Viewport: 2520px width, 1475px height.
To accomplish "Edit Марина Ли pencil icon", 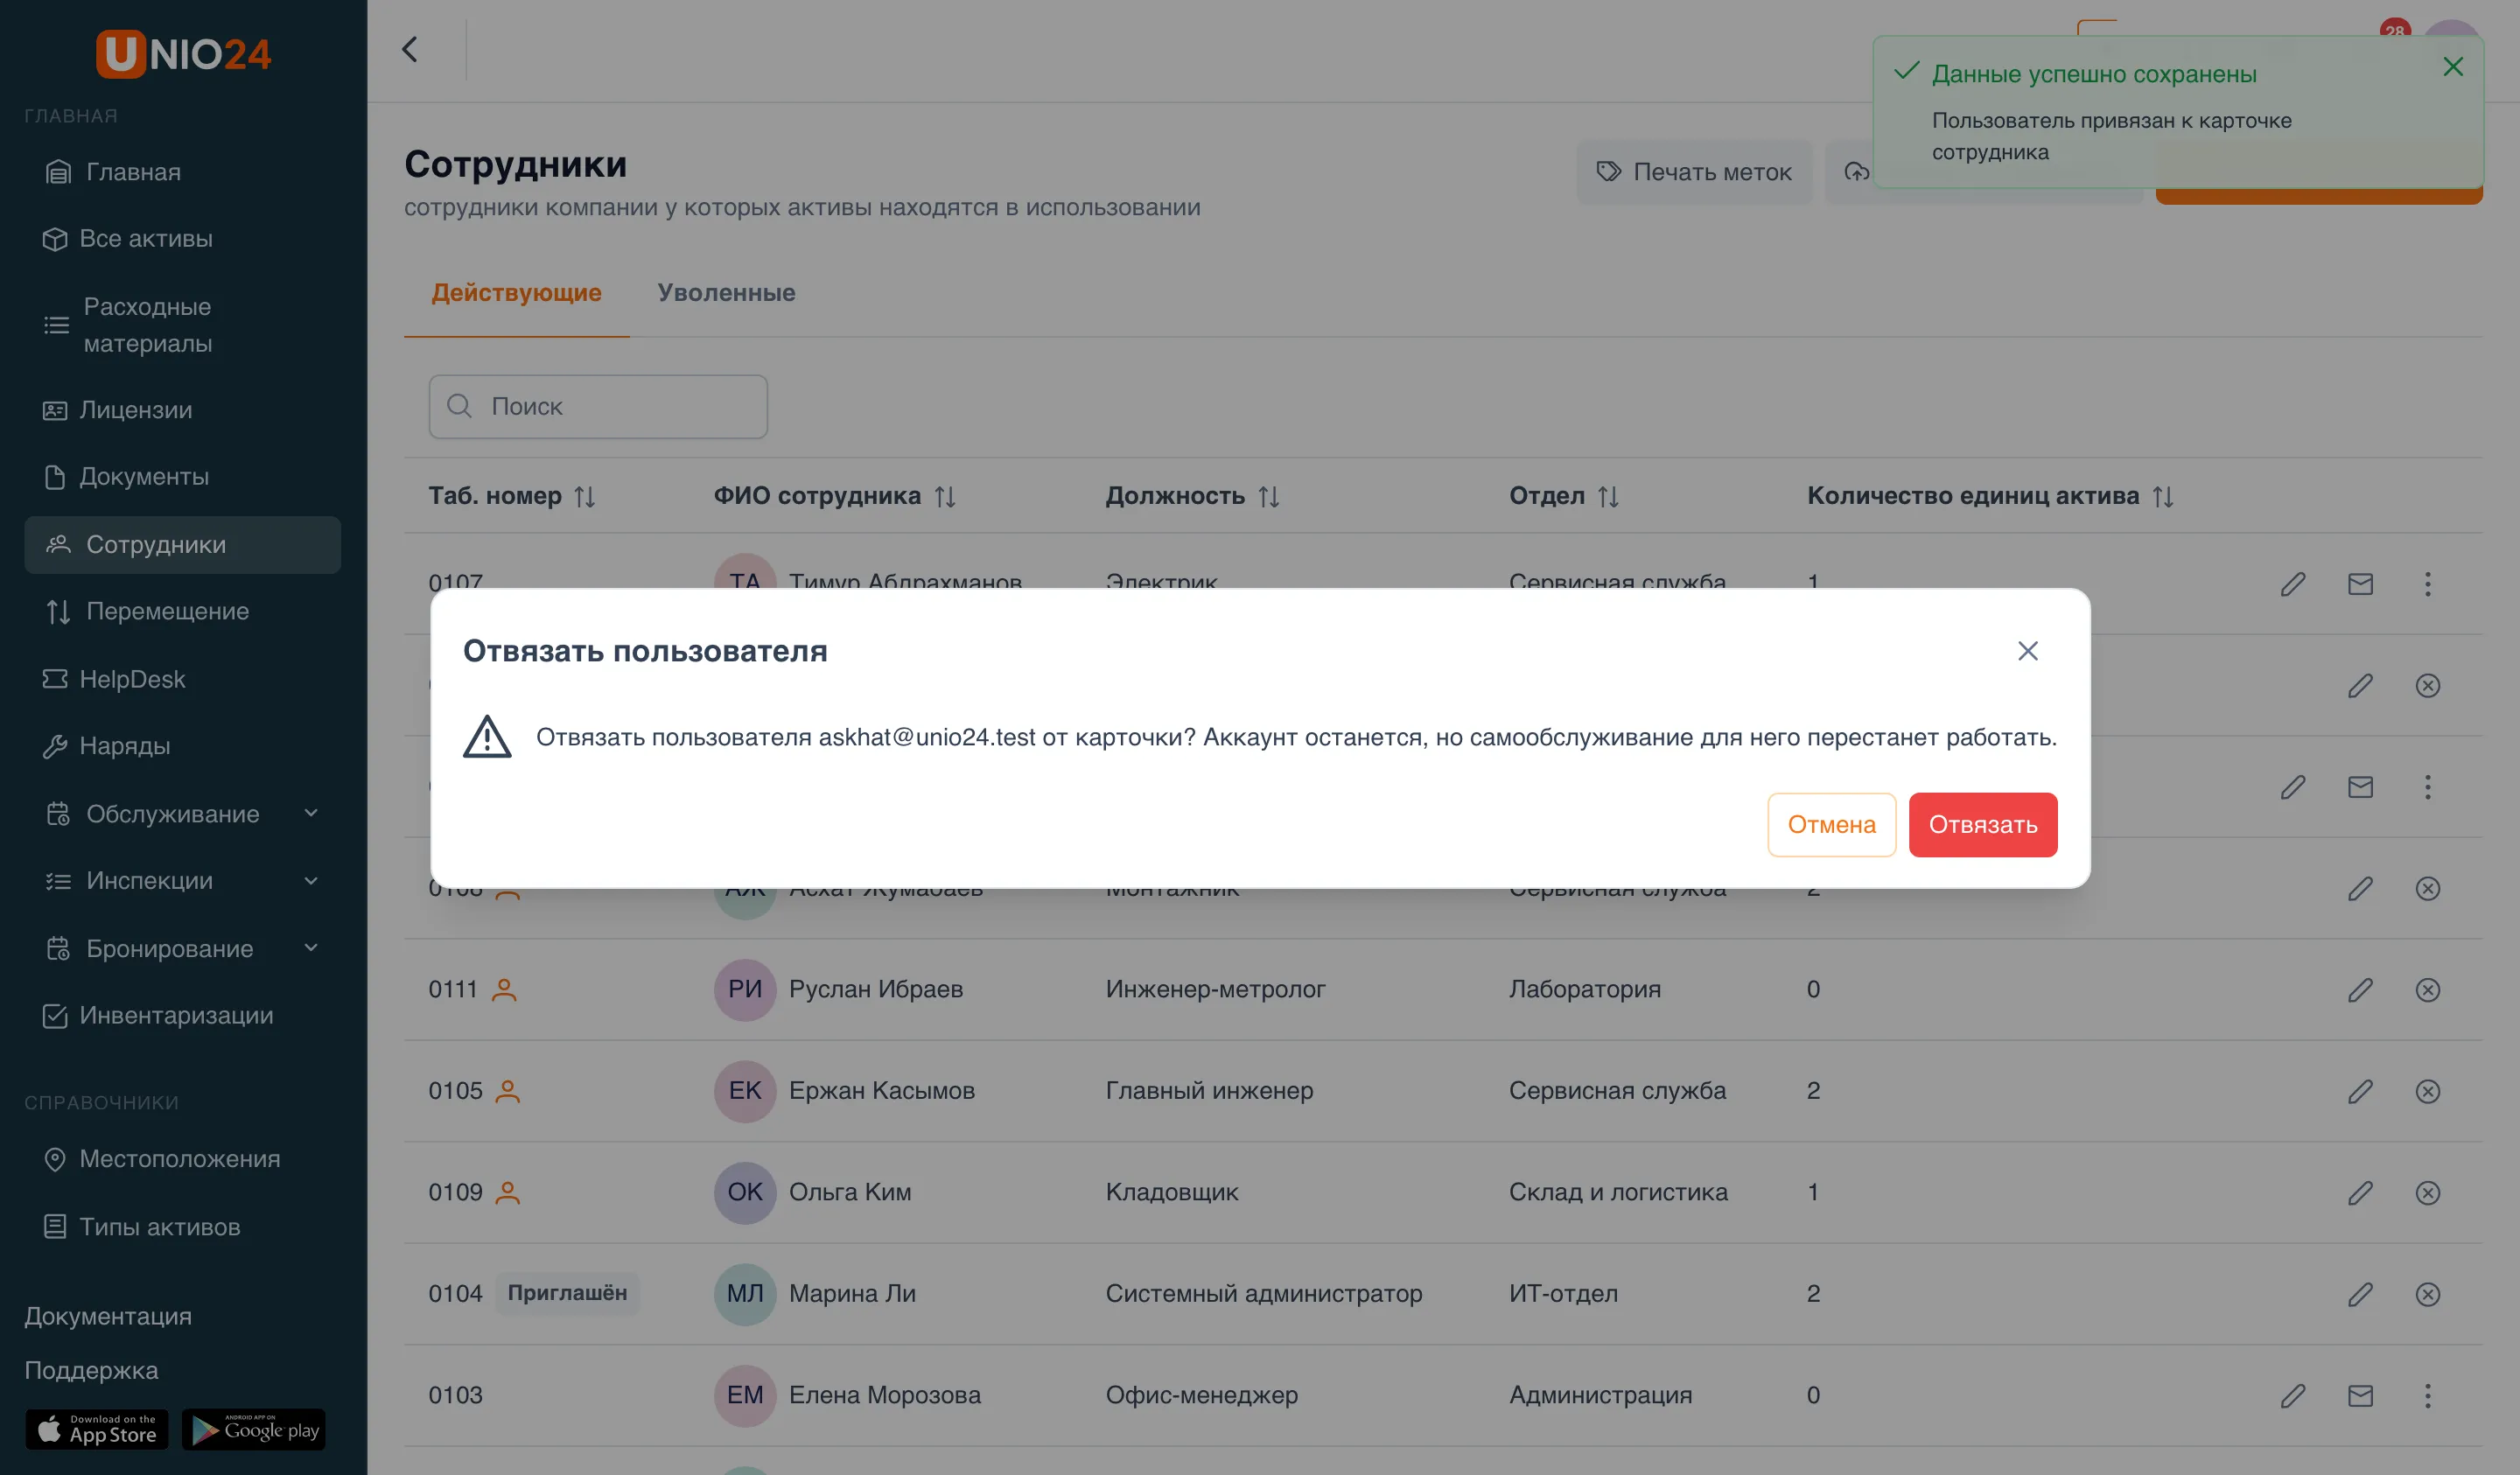I will coord(2360,1294).
